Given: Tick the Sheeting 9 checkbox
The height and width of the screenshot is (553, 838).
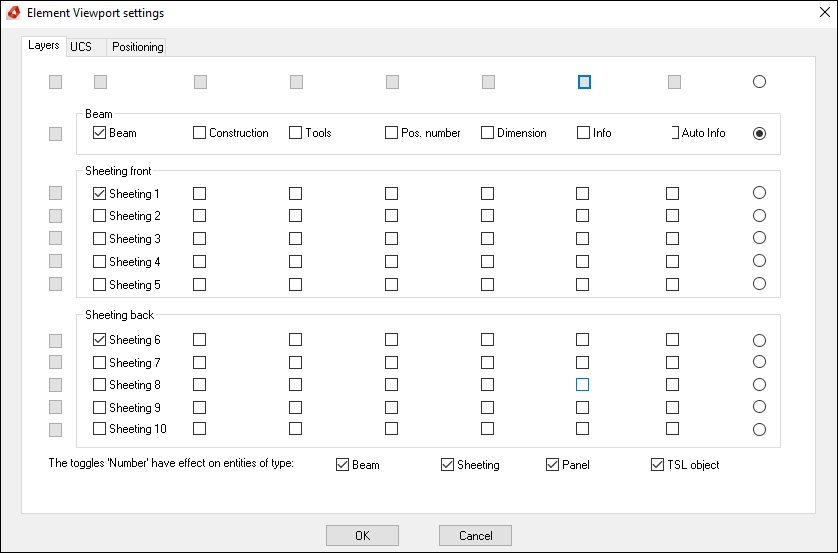Looking at the screenshot, I should pyautogui.click(x=99, y=407).
